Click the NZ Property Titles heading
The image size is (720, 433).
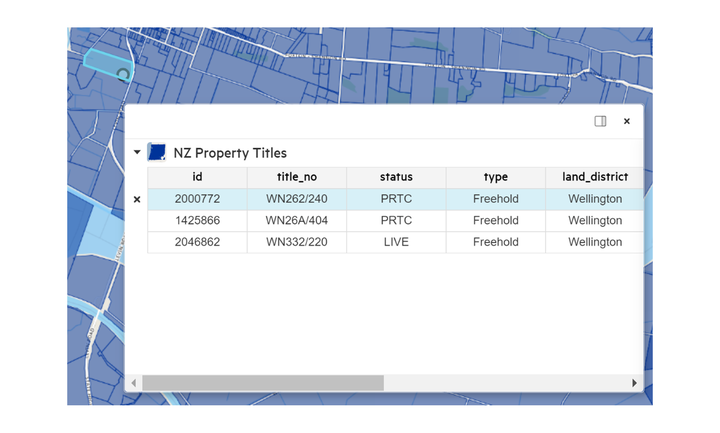230,153
